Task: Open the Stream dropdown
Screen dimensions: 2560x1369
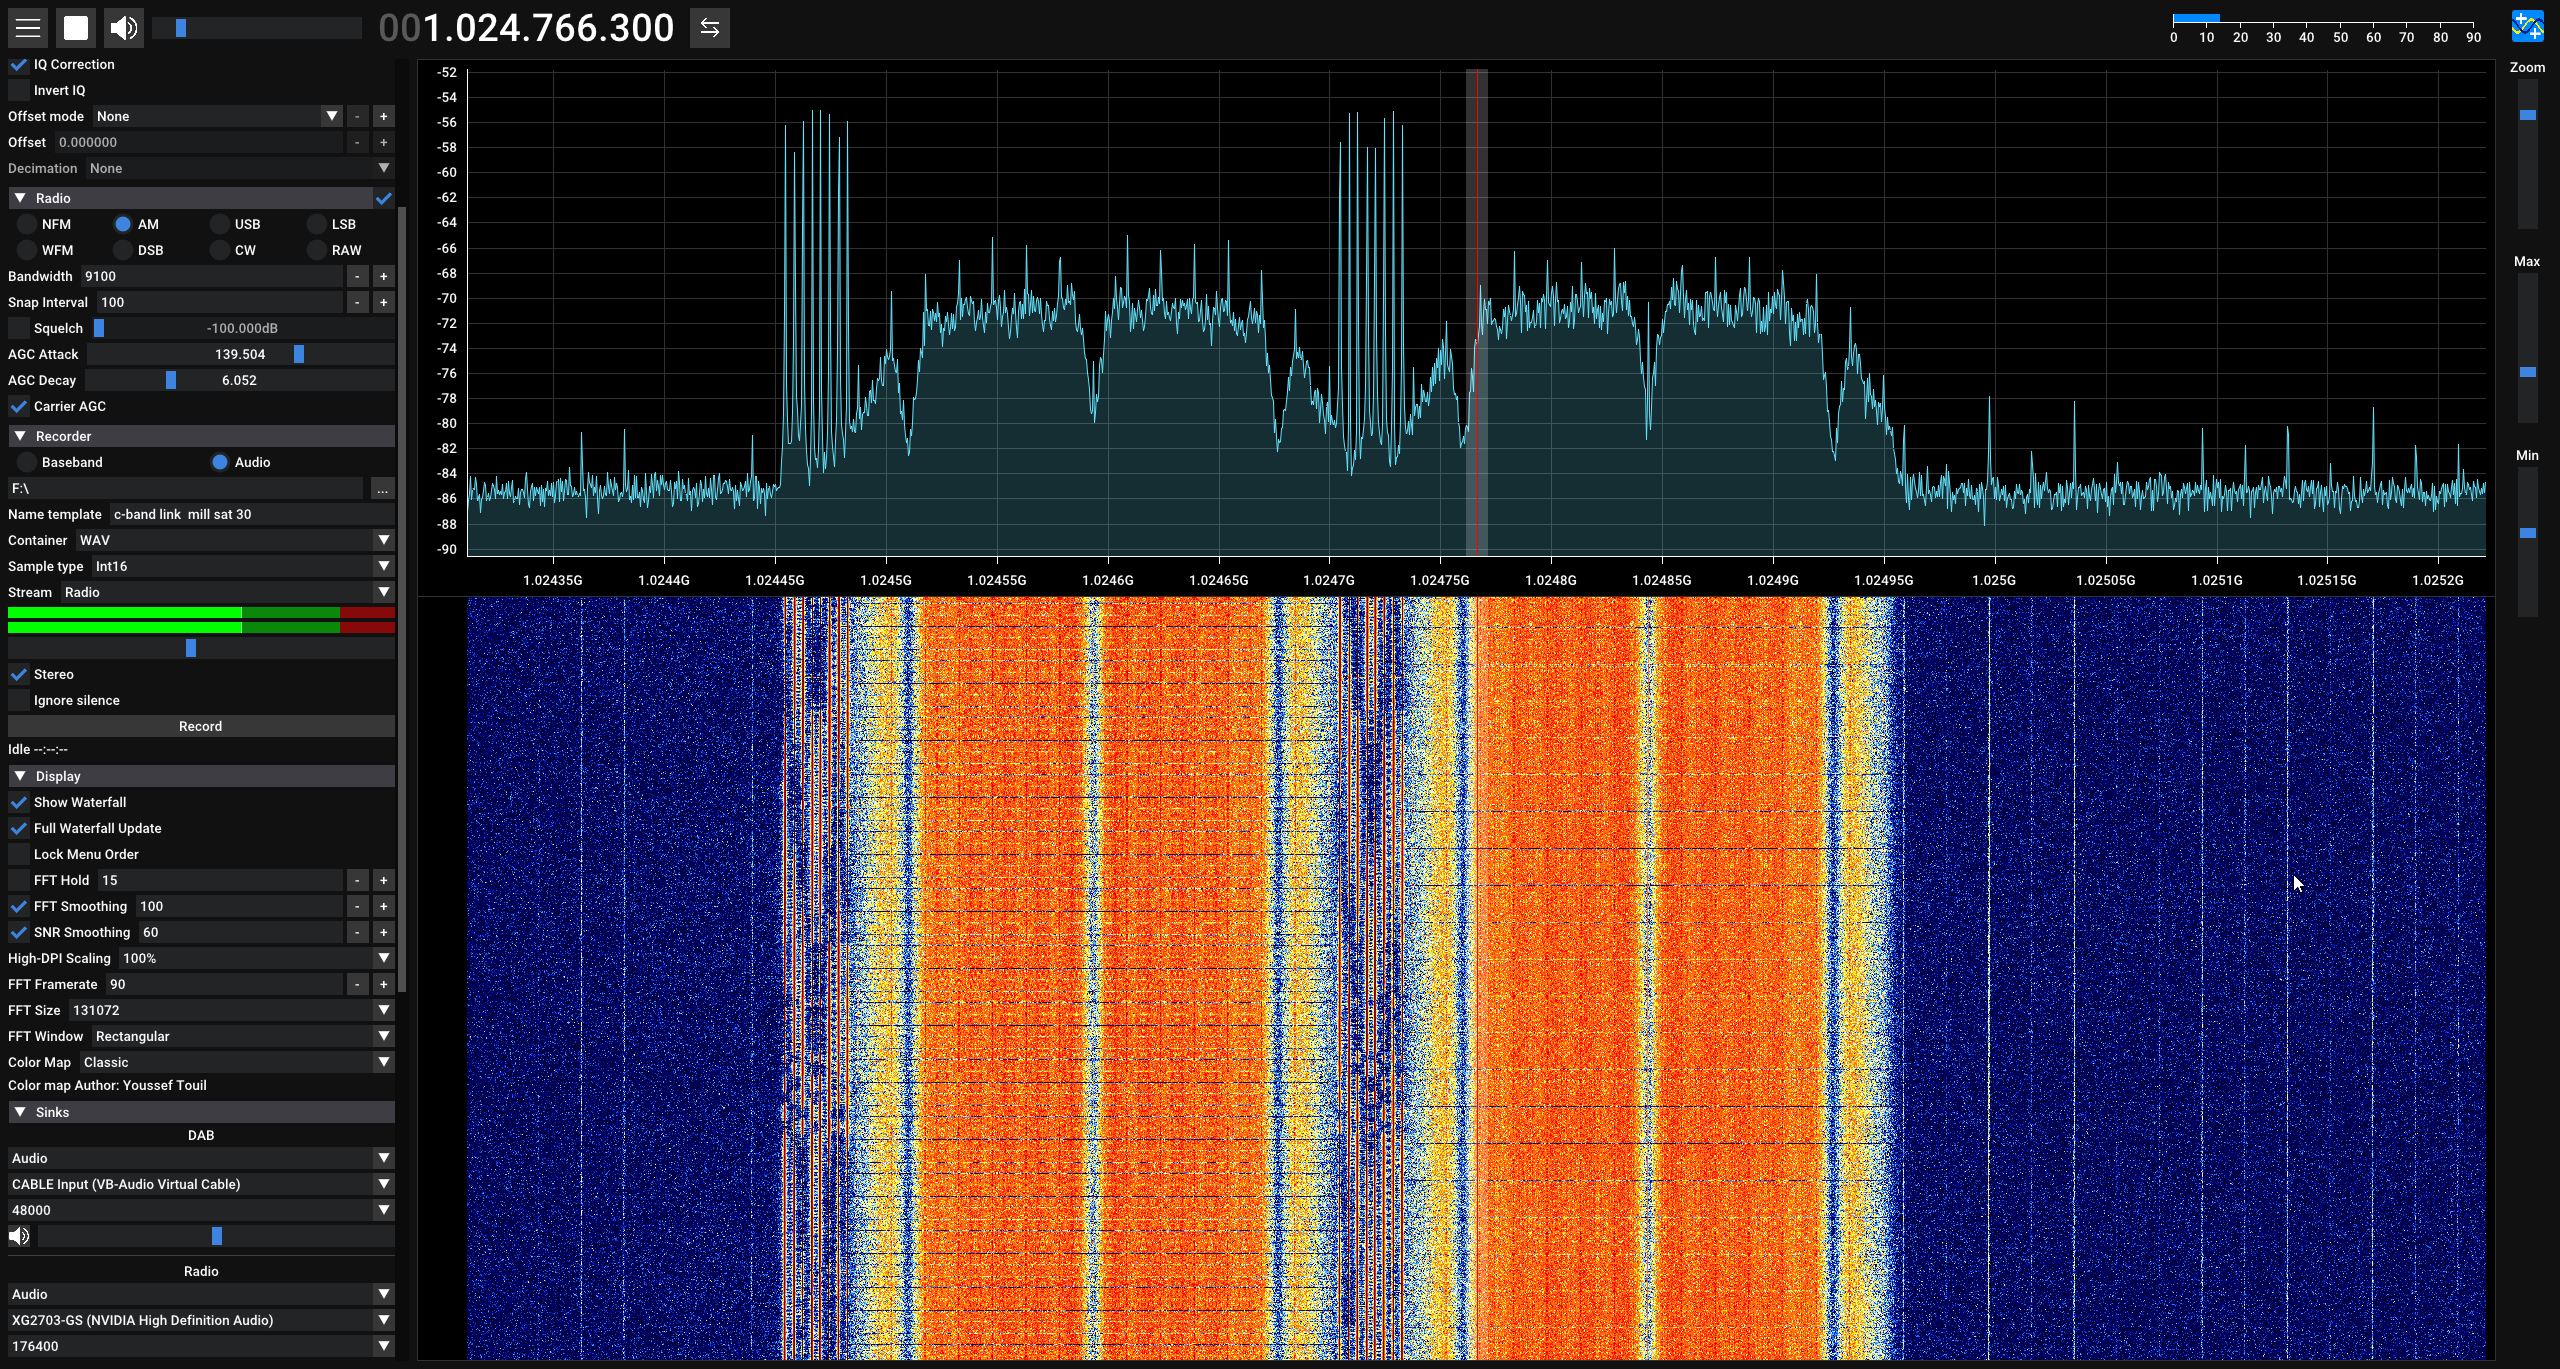Action: pos(227,592)
